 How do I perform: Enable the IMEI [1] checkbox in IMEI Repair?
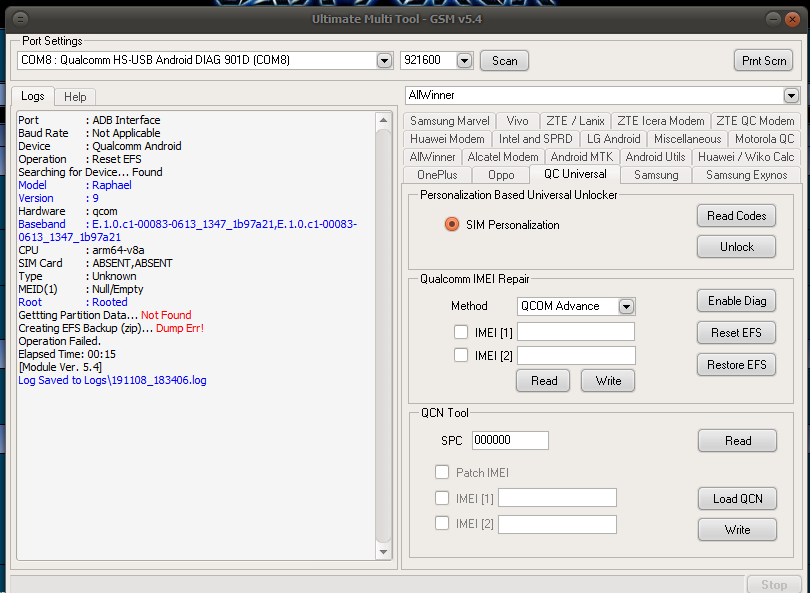coord(461,332)
